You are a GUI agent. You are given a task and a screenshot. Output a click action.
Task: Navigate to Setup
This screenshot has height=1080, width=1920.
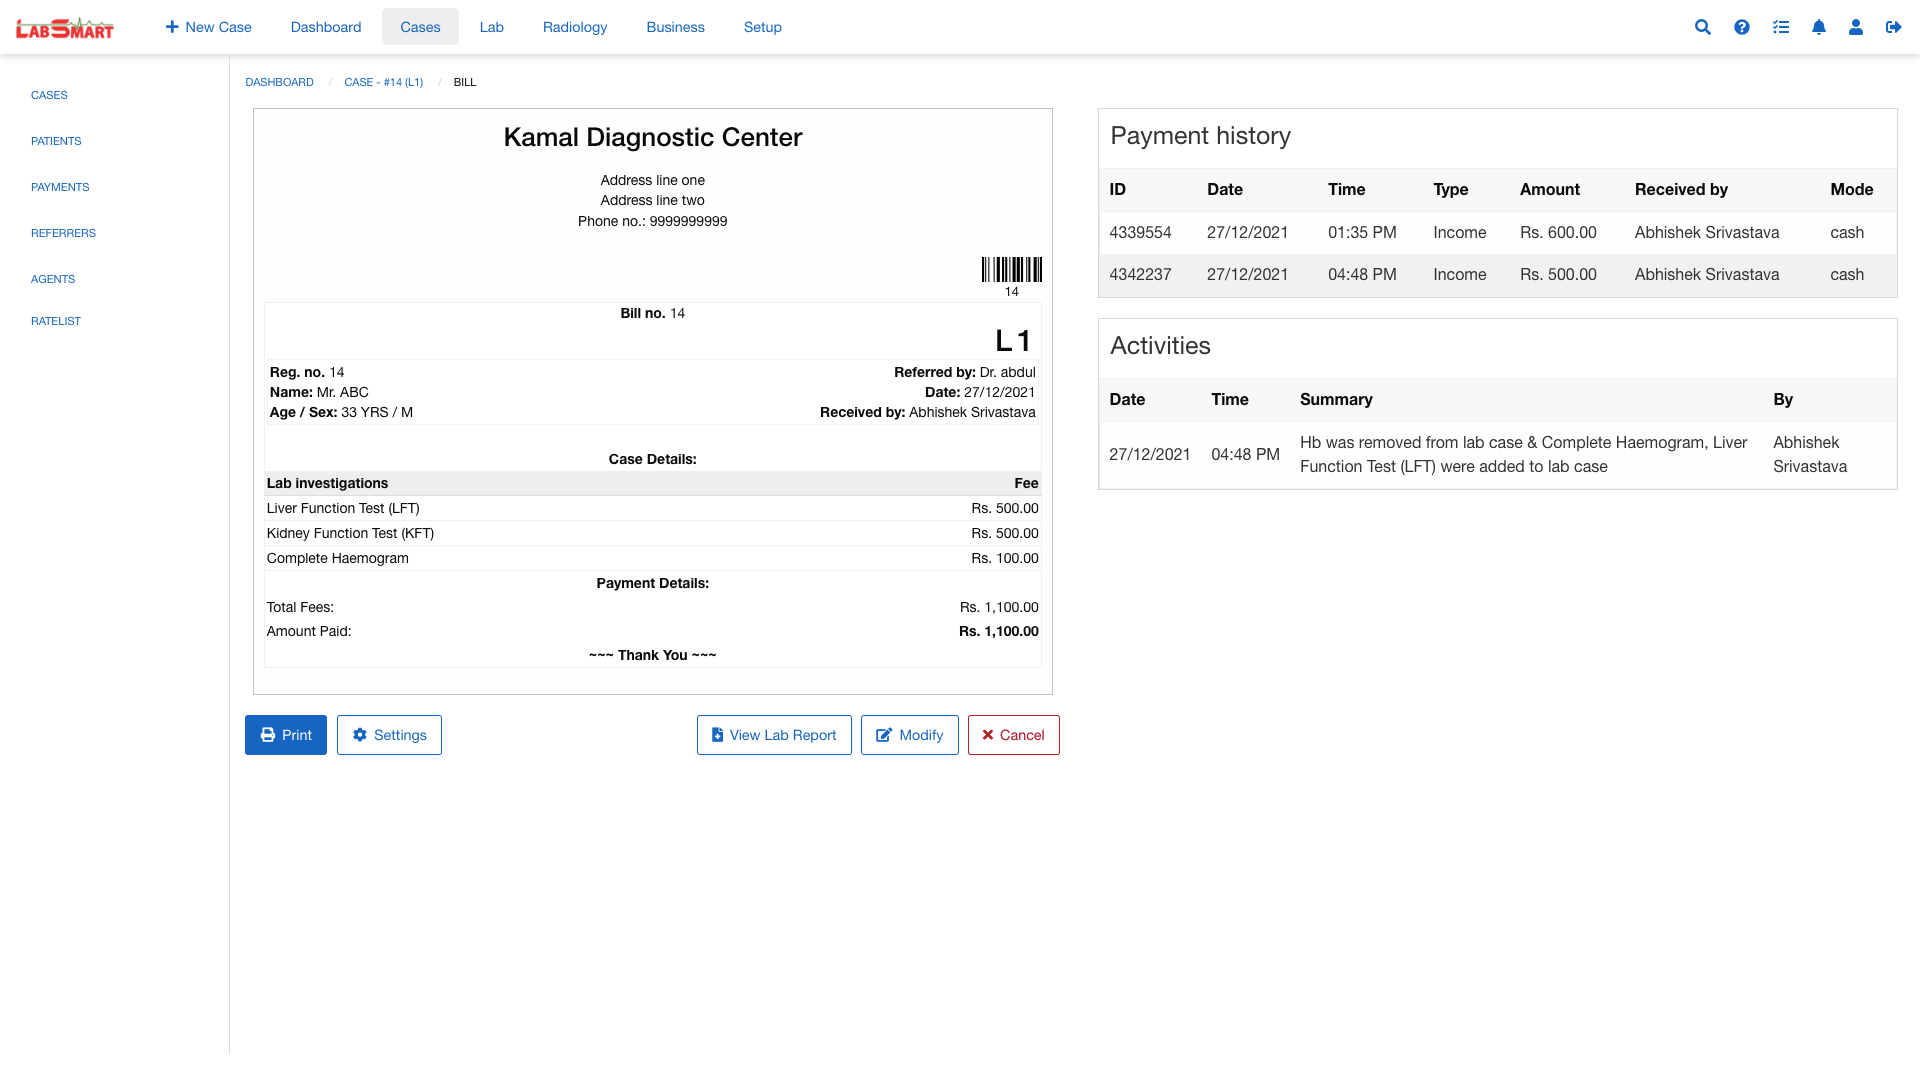point(762,27)
